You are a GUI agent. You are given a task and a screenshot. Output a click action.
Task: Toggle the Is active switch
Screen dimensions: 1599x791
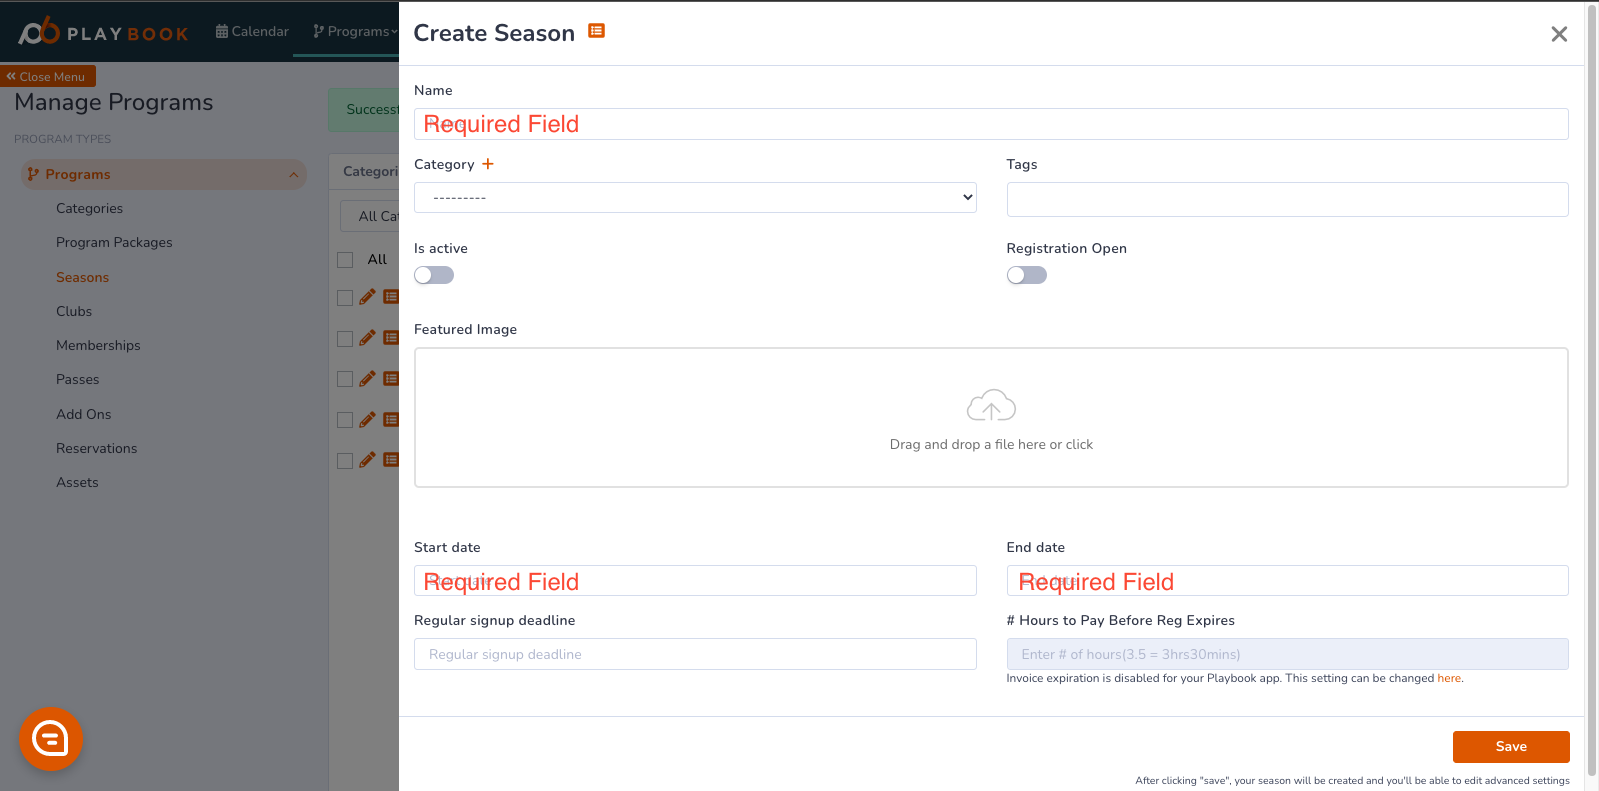434,275
